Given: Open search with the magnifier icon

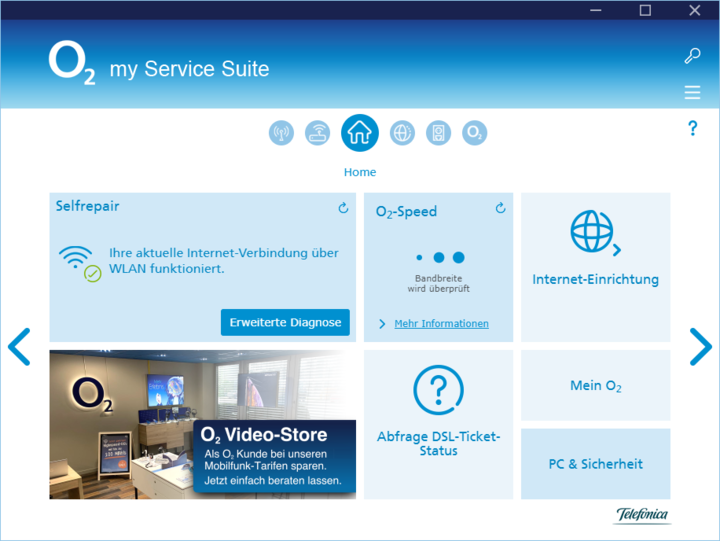Looking at the screenshot, I should coord(692,56).
